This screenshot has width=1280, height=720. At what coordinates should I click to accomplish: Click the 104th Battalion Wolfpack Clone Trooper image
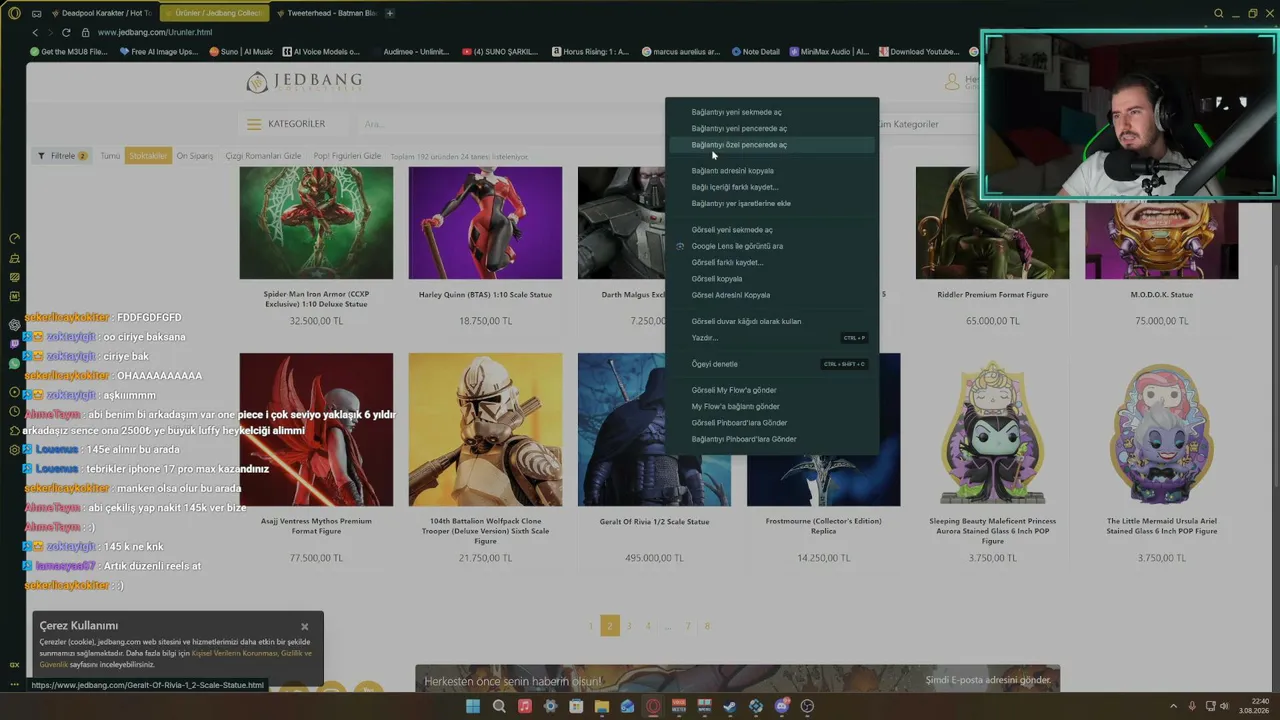(485, 430)
